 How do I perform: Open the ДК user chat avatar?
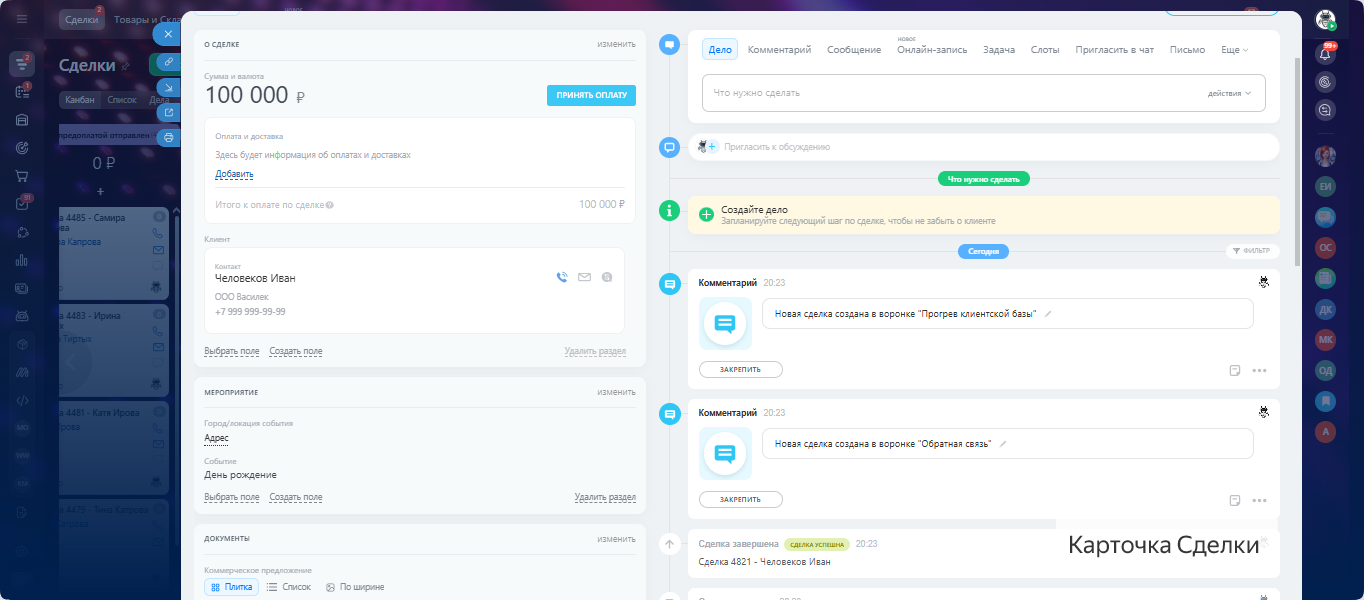(1325, 309)
